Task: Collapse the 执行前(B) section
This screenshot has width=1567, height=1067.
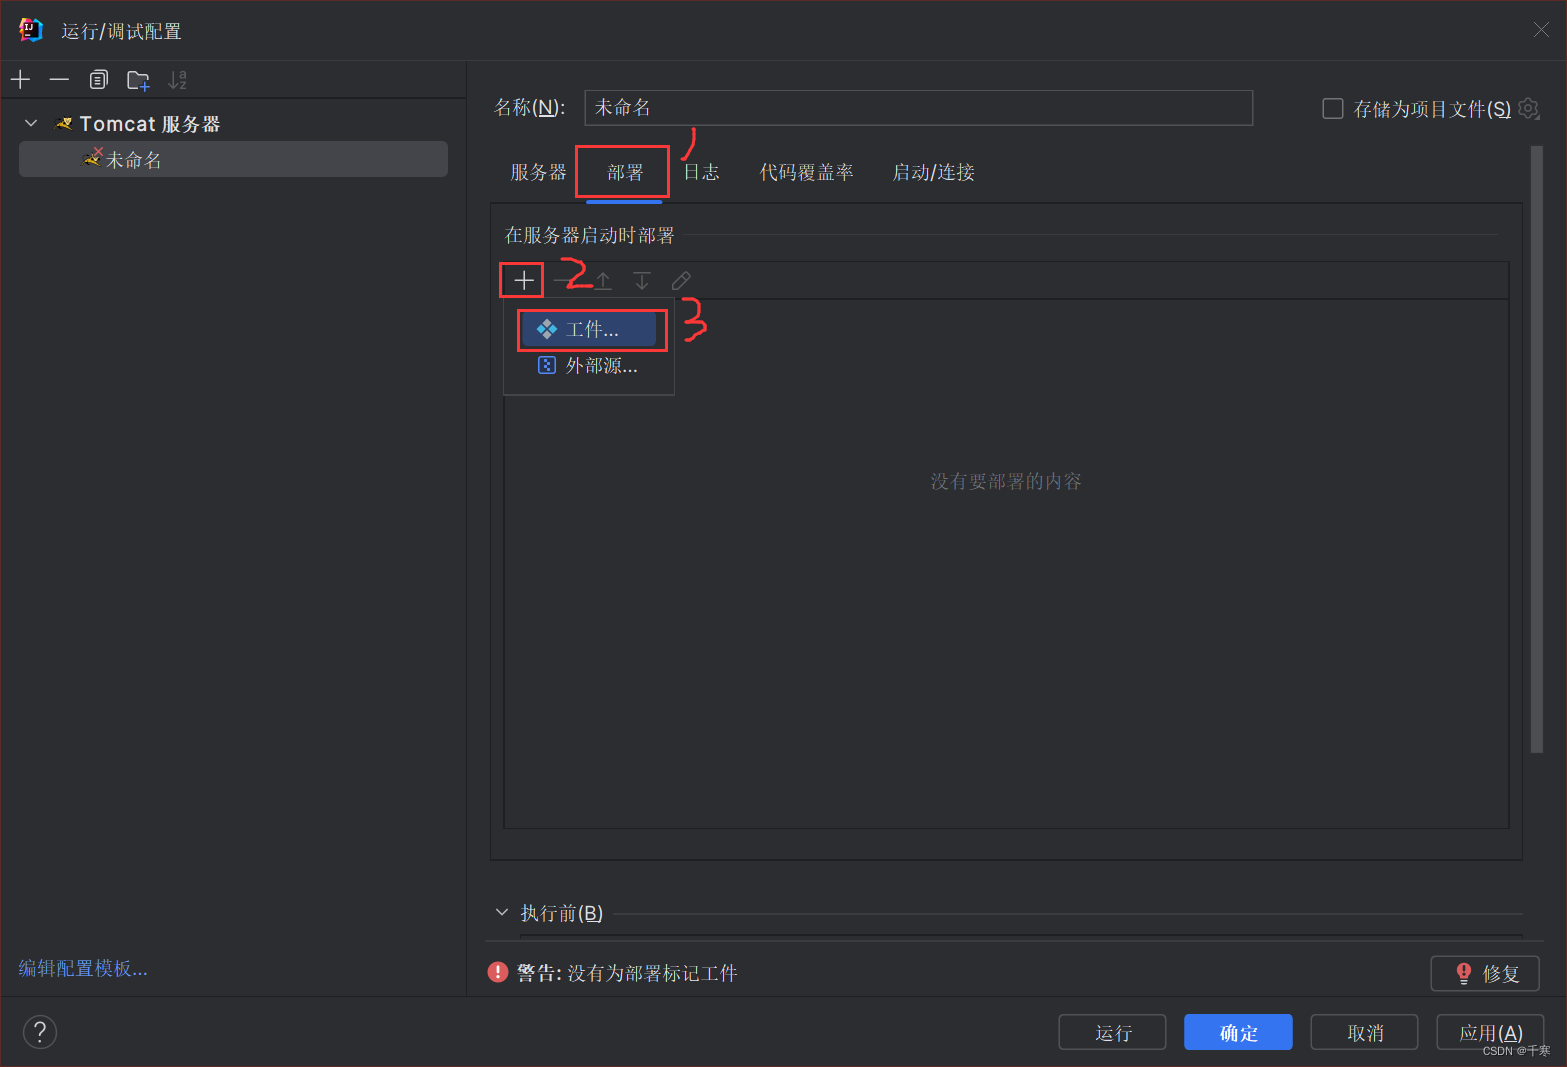Action: [502, 912]
